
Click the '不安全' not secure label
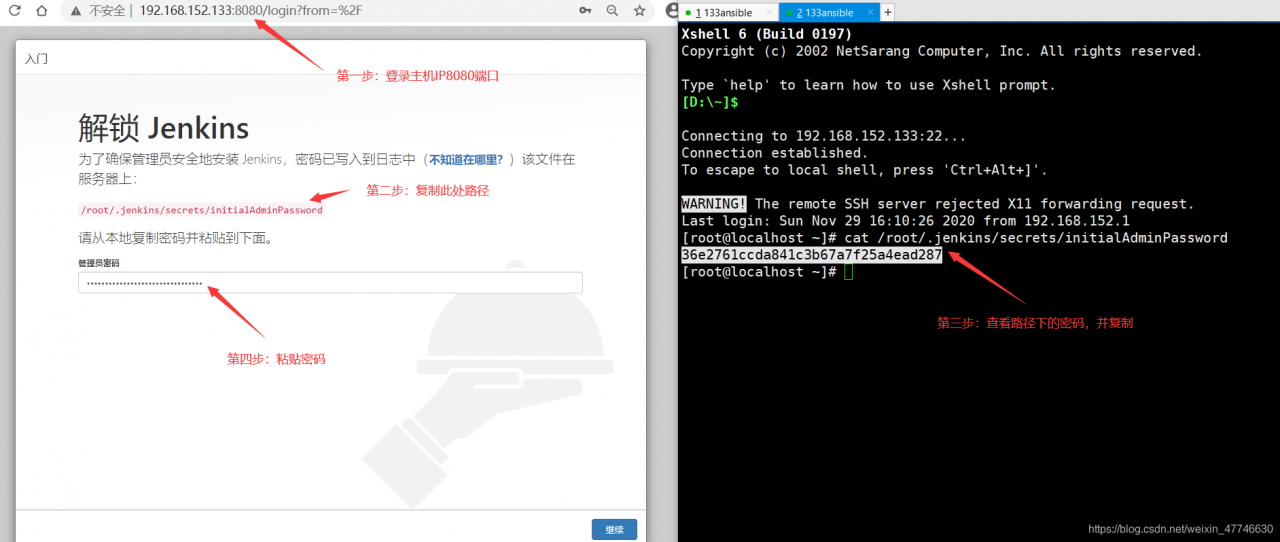(x=107, y=10)
